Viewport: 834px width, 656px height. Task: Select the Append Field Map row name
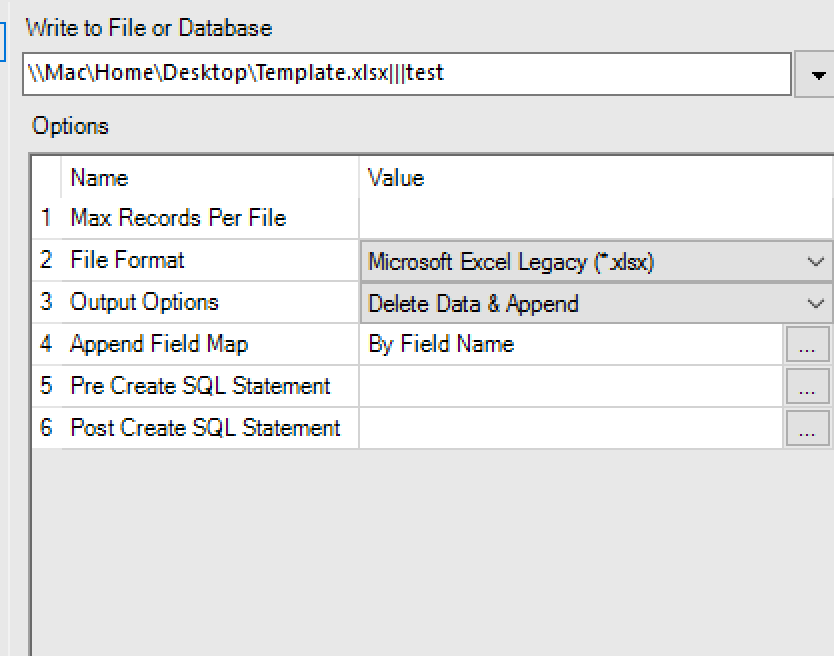point(159,345)
